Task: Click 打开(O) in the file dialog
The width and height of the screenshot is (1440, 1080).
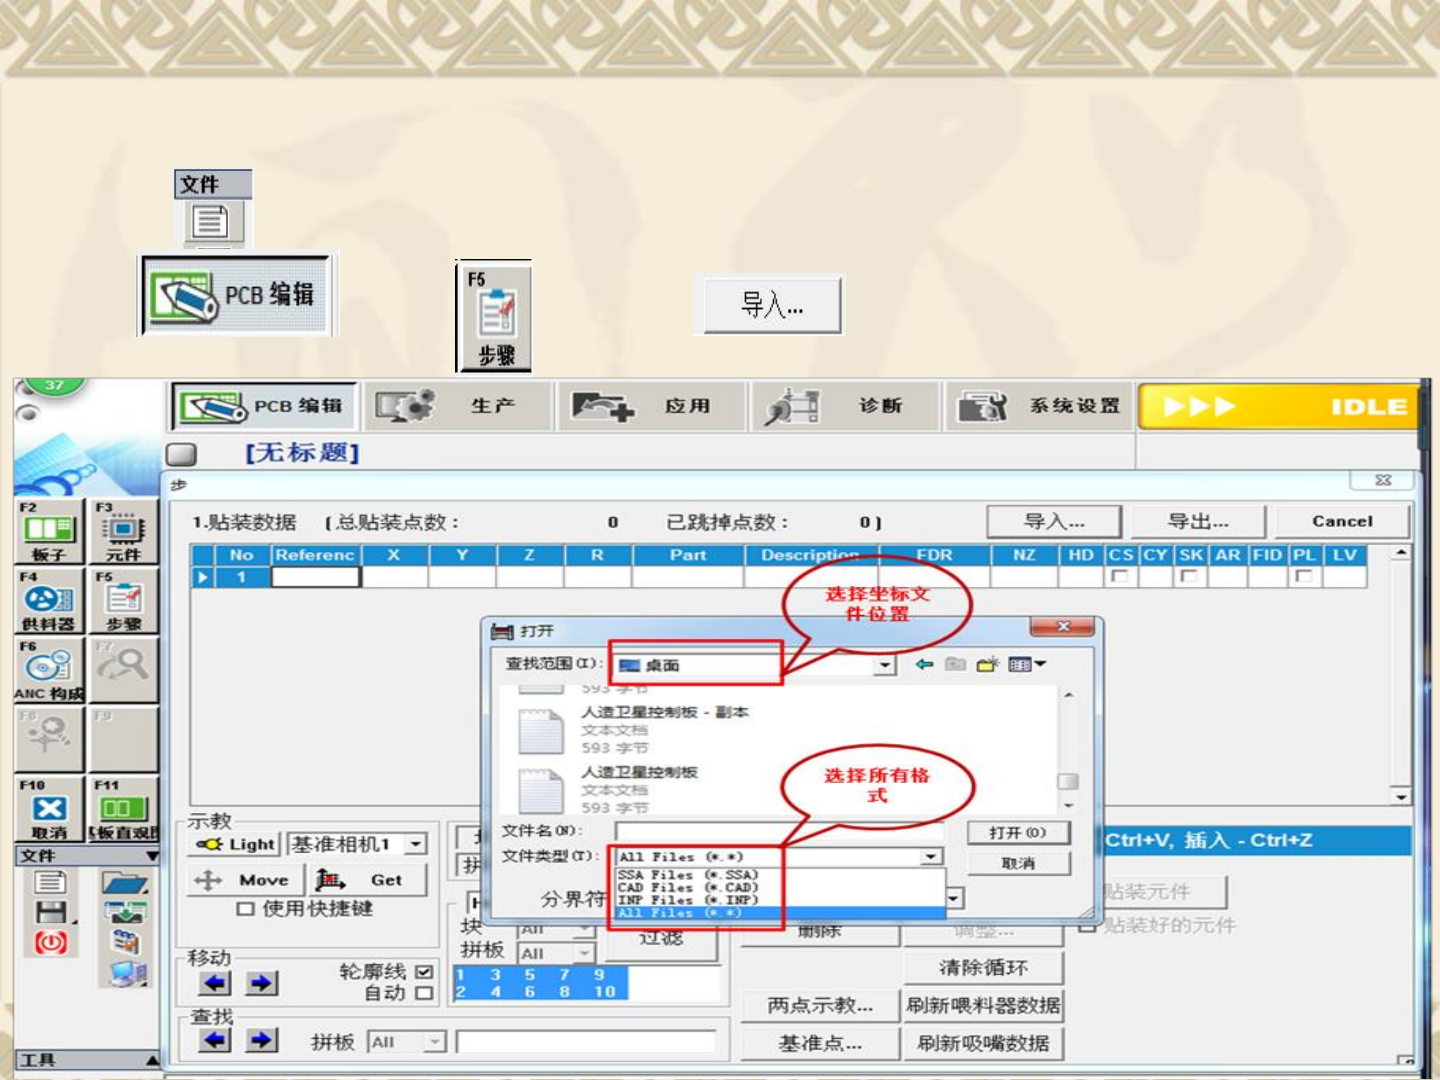Action: (1018, 833)
